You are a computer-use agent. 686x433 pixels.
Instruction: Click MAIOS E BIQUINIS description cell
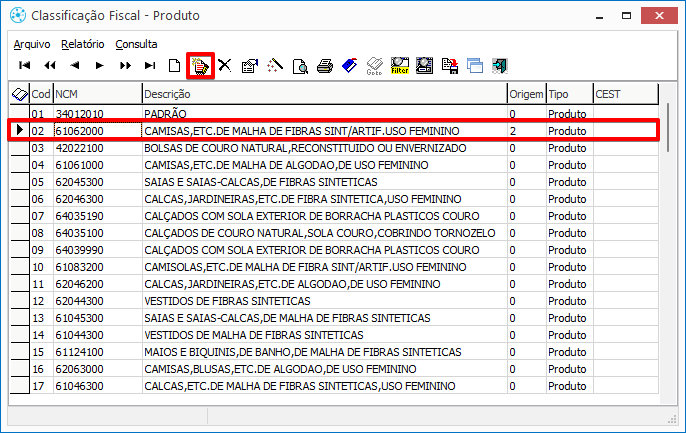point(325,352)
